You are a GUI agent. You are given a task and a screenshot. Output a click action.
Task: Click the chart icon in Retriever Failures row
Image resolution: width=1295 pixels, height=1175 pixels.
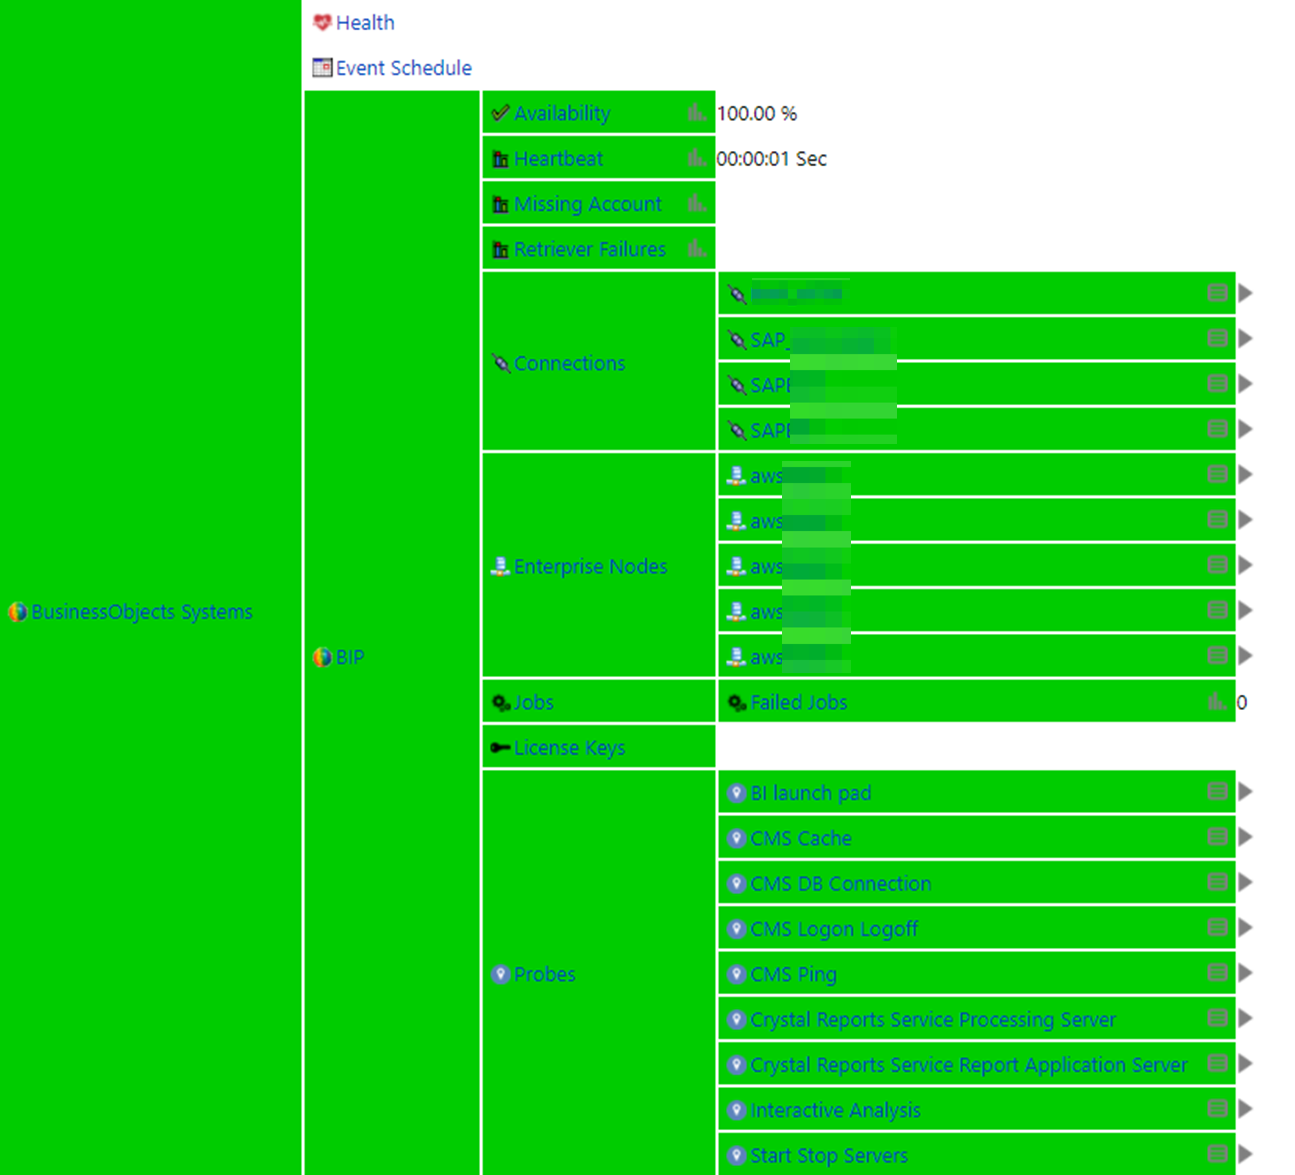click(x=697, y=249)
